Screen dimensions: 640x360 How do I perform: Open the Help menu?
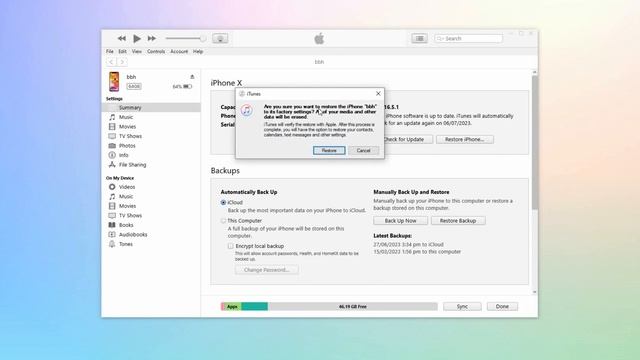[198, 51]
